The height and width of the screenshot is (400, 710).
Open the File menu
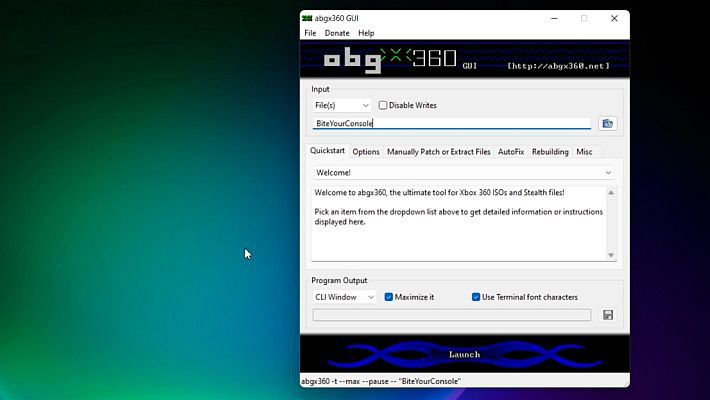point(310,33)
